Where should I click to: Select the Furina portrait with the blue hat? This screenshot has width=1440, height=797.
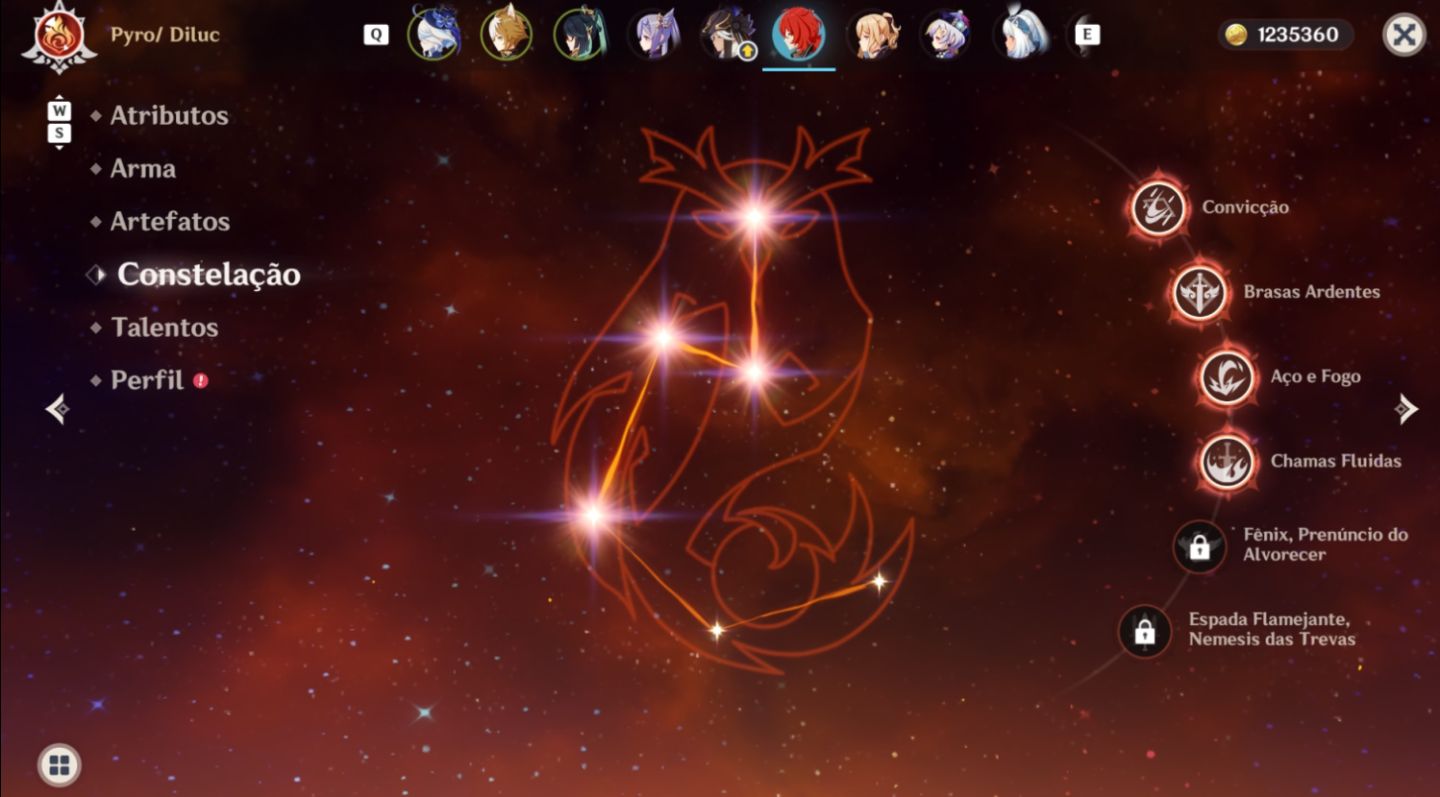pyautogui.click(x=434, y=34)
